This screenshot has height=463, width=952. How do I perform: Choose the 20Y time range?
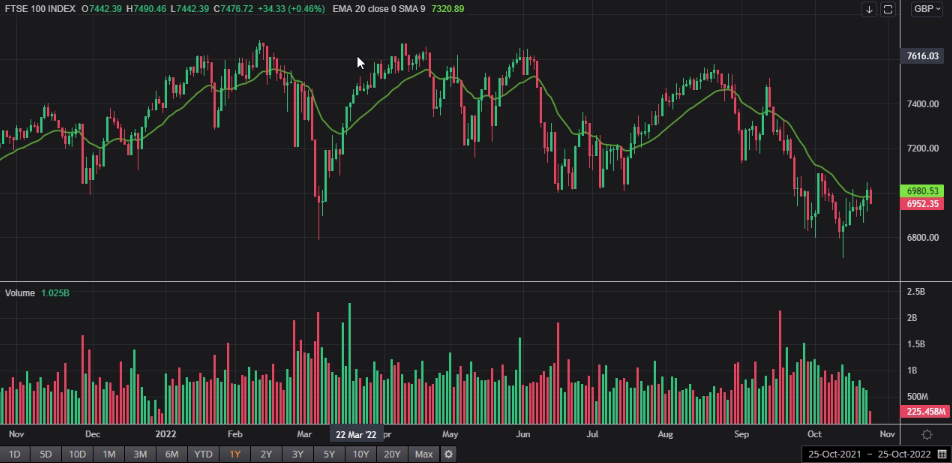click(x=392, y=454)
